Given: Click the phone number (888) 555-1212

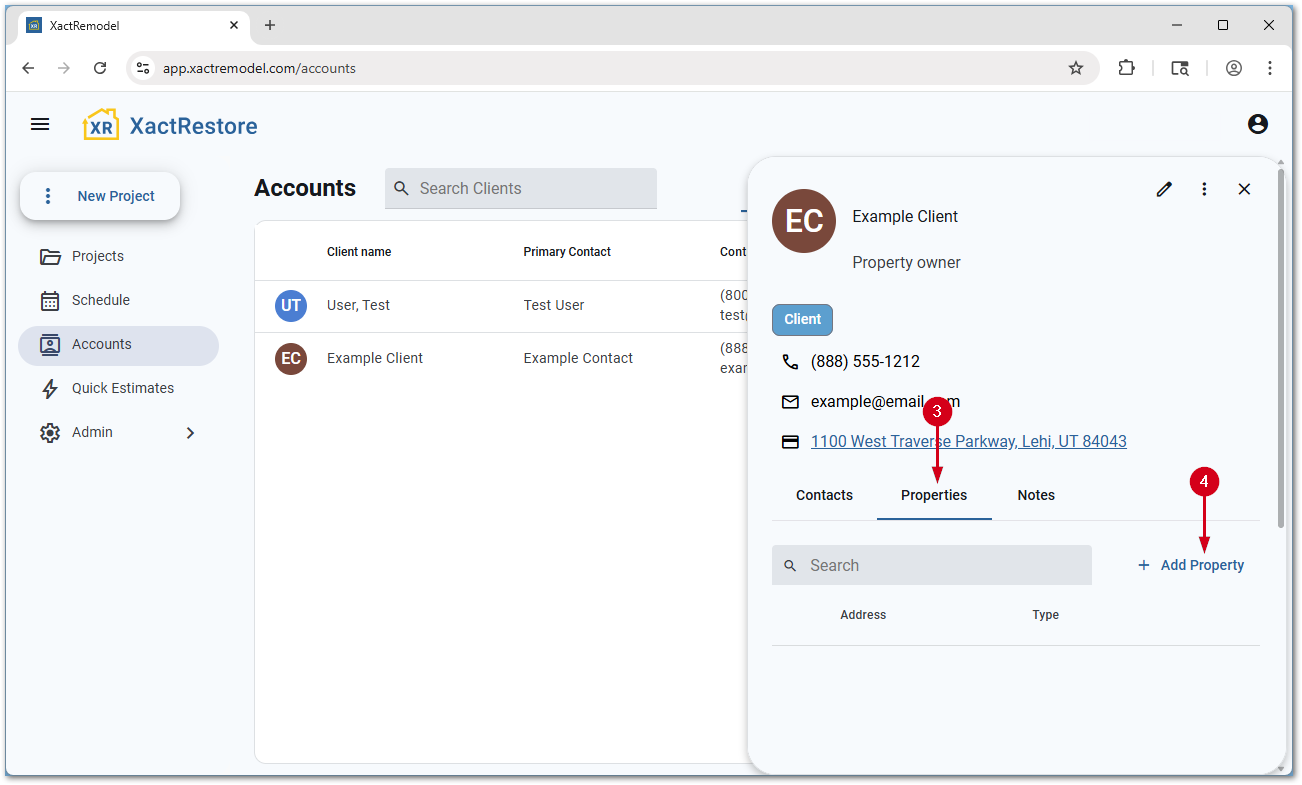Looking at the screenshot, I should [x=865, y=362].
